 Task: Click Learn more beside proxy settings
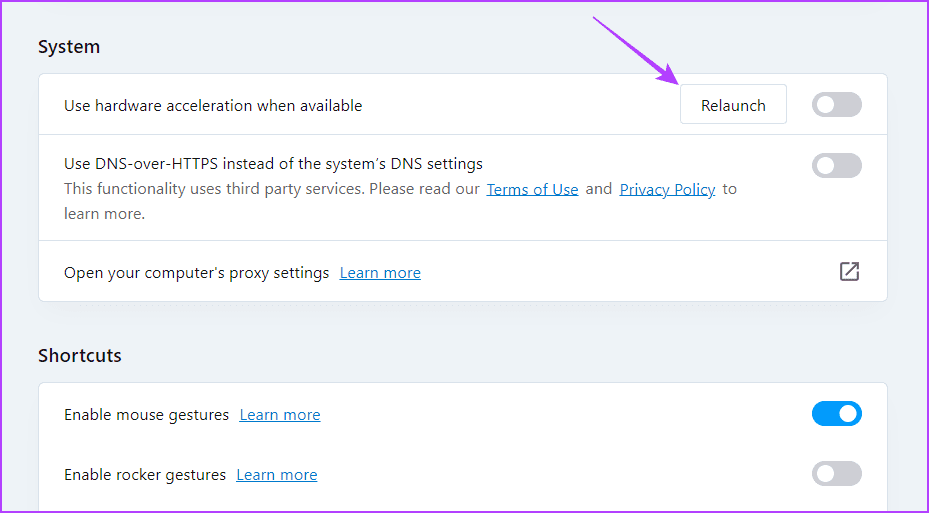tap(380, 272)
